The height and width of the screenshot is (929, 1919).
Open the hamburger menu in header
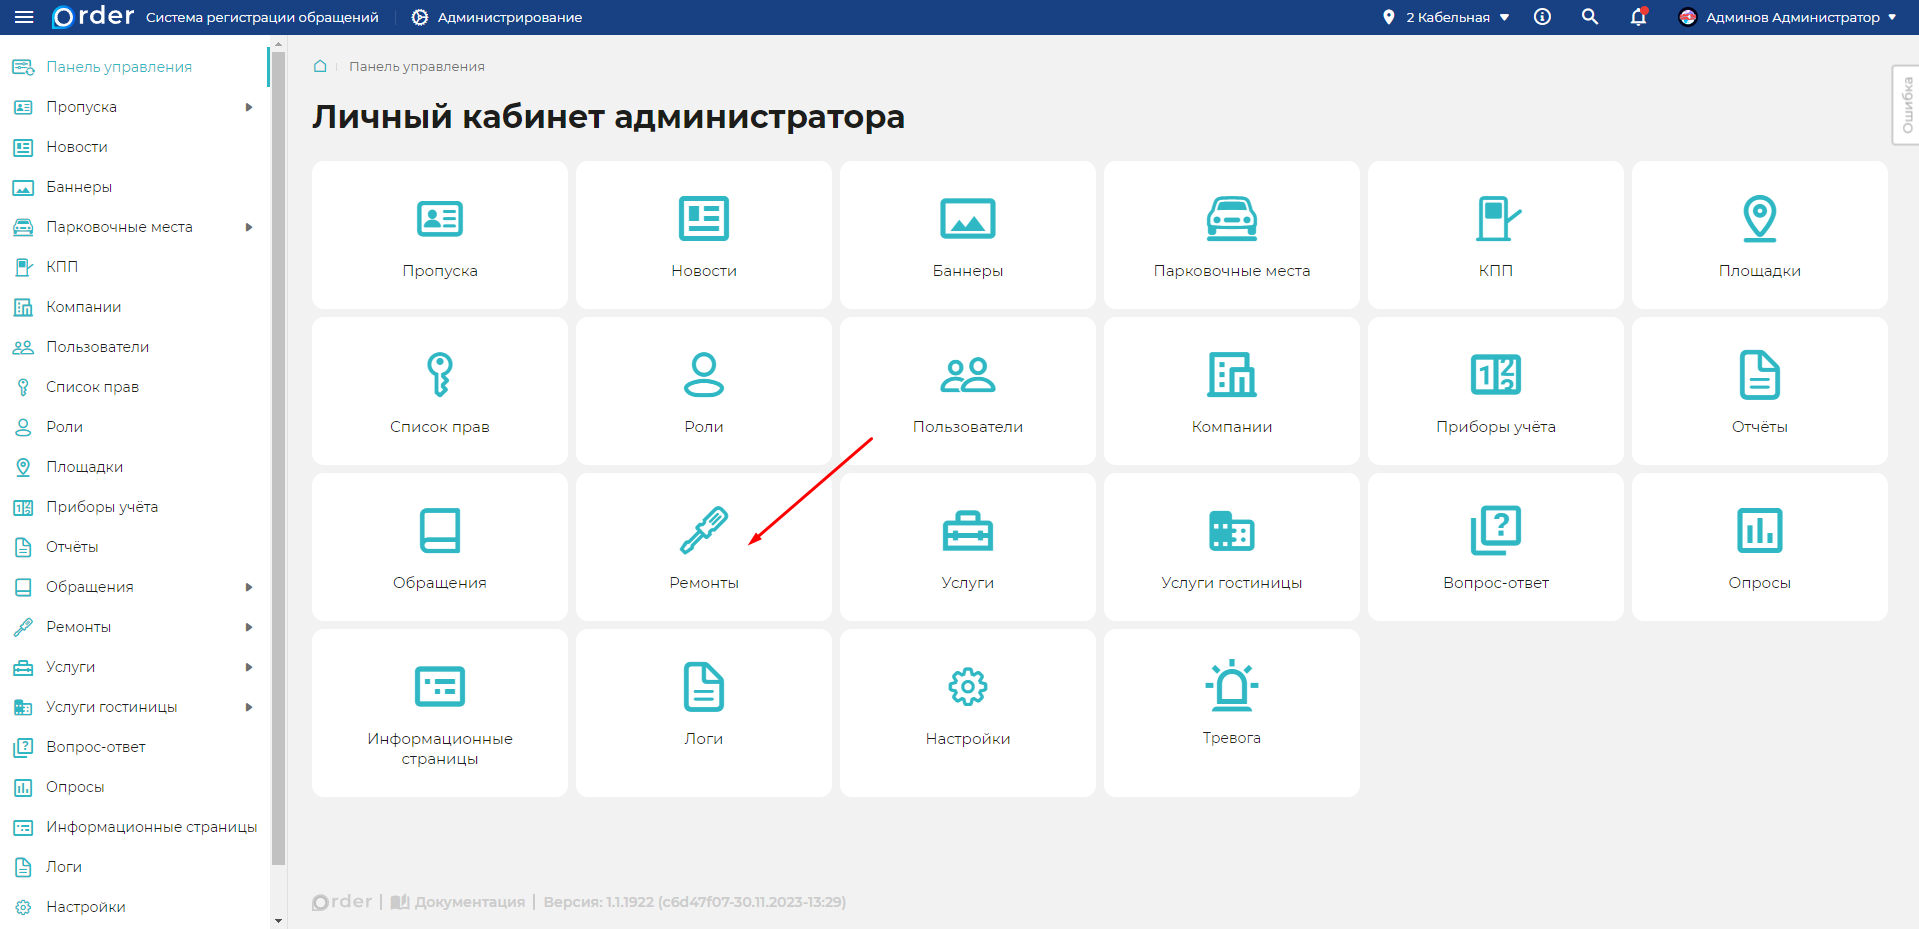coord(24,17)
